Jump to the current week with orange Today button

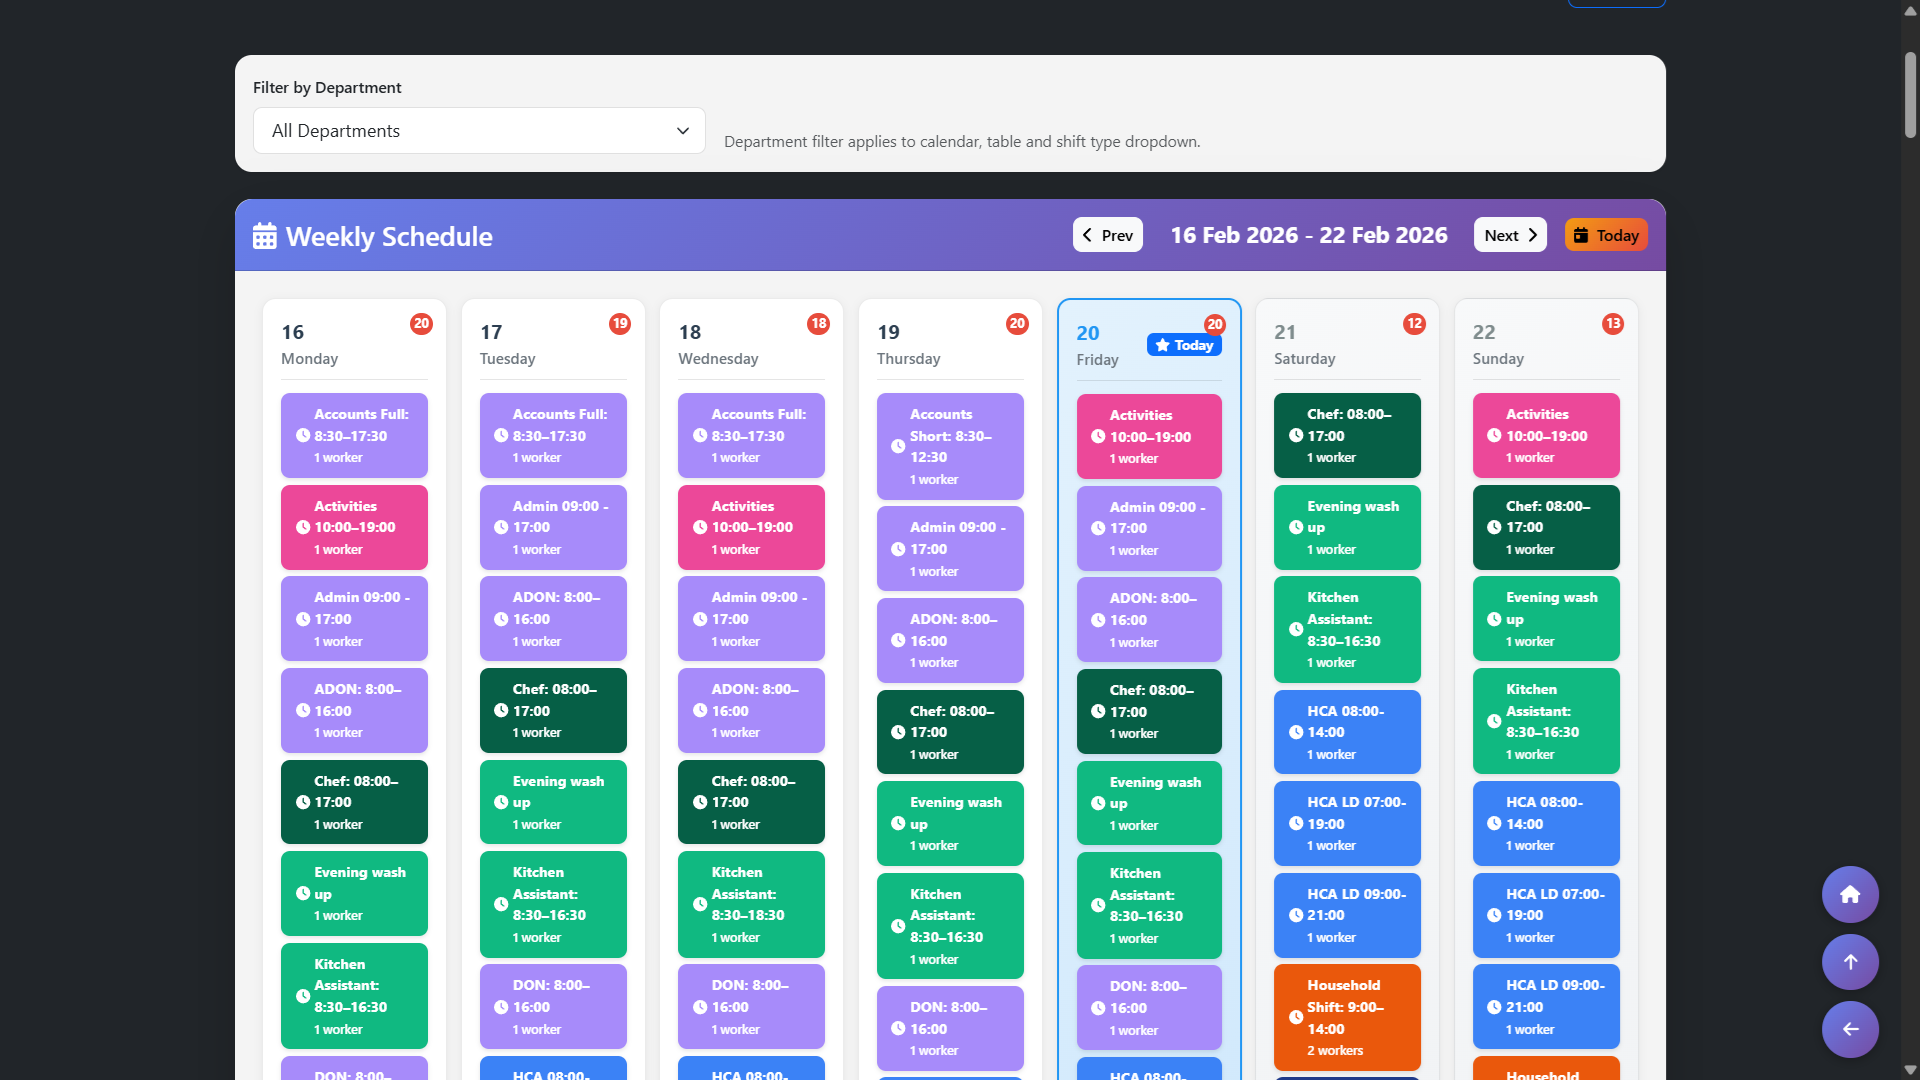pyautogui.click(x=1606, y=235)
